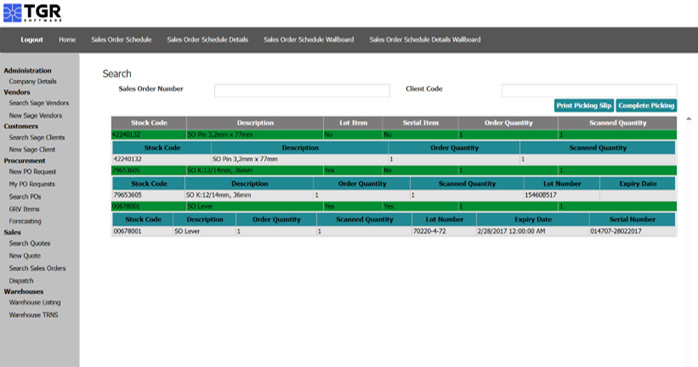Viewport: 698px width, 367px height.
Task: Click the Warehouses sidebar heading
Action: click(x=24, y=291)
